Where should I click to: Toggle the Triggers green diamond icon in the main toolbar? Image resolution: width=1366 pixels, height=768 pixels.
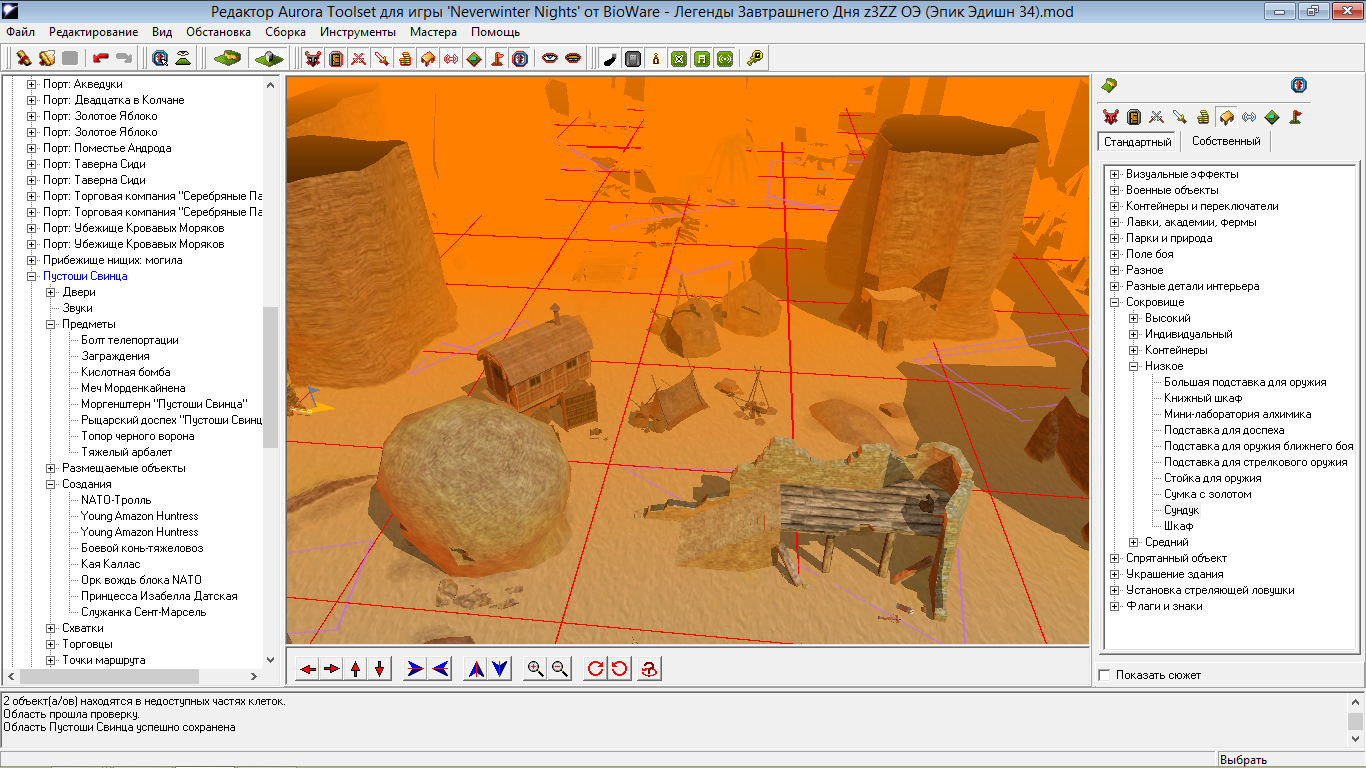point(474,59)
